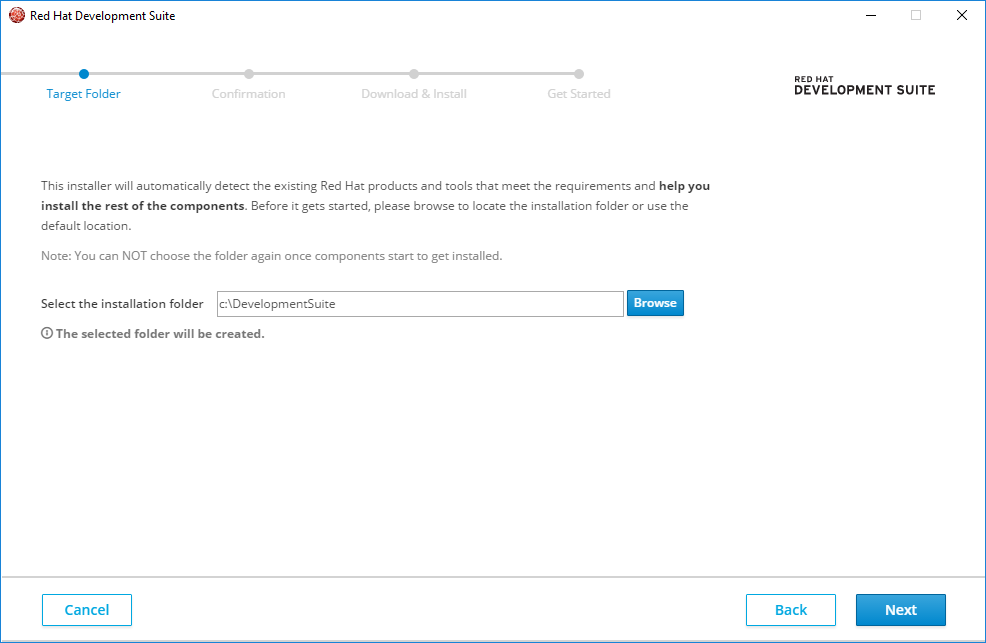Click the Confirmation step dot
This screenshot has width=986, height=643.
[249, 73]
